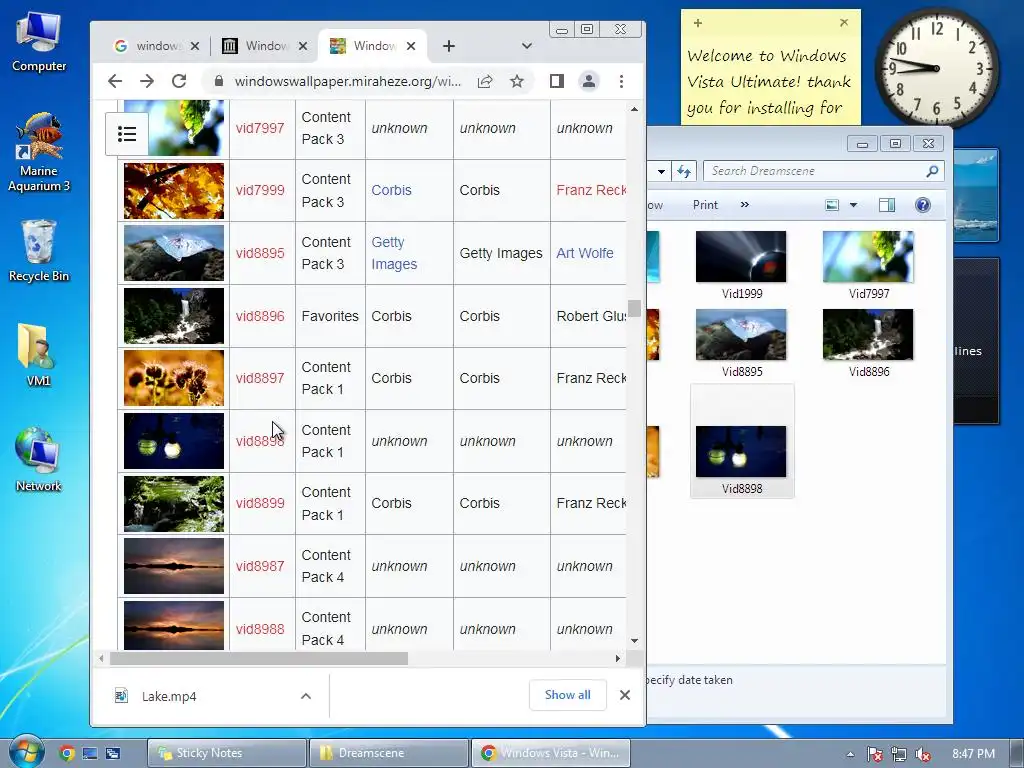
Task: Close the first Google tab
Action: click(x=195, y=46)
